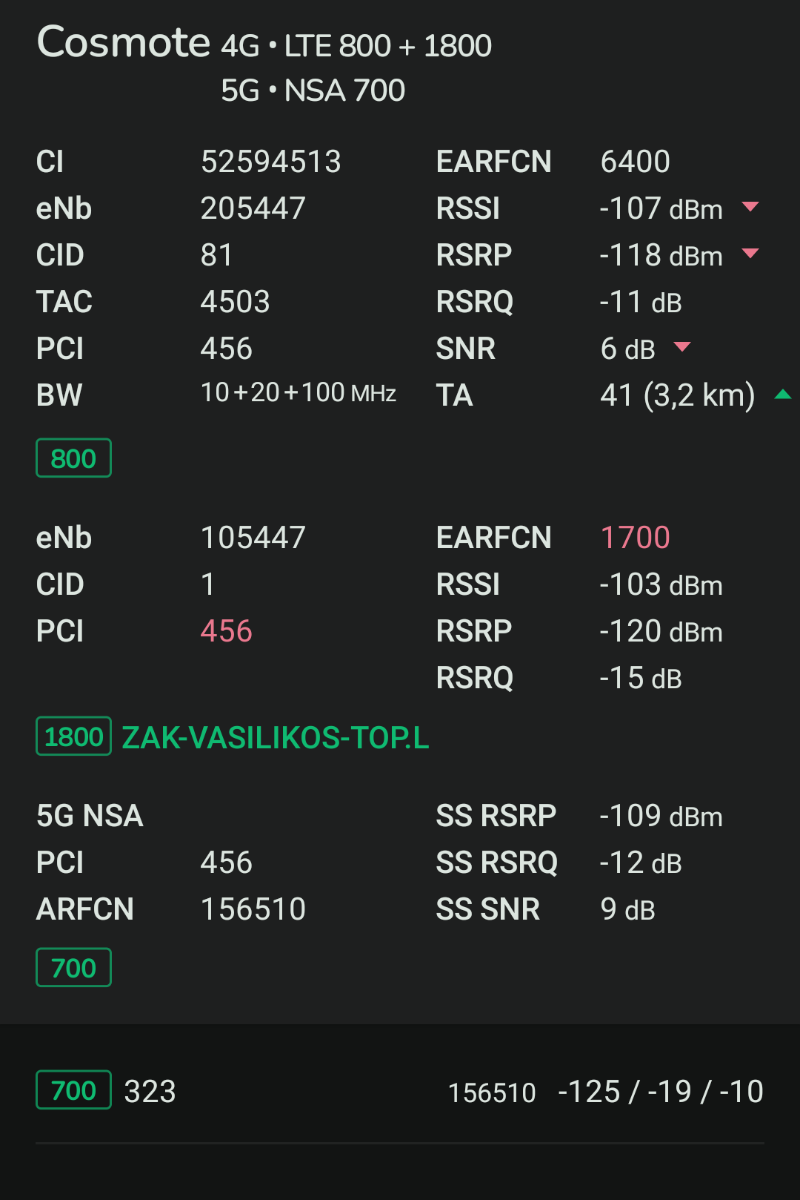Tap the 700 badge beside neighbor 323
The width and height of the screenshot is (800, 1200).
pyautogui.click(x=73, y=1090)
